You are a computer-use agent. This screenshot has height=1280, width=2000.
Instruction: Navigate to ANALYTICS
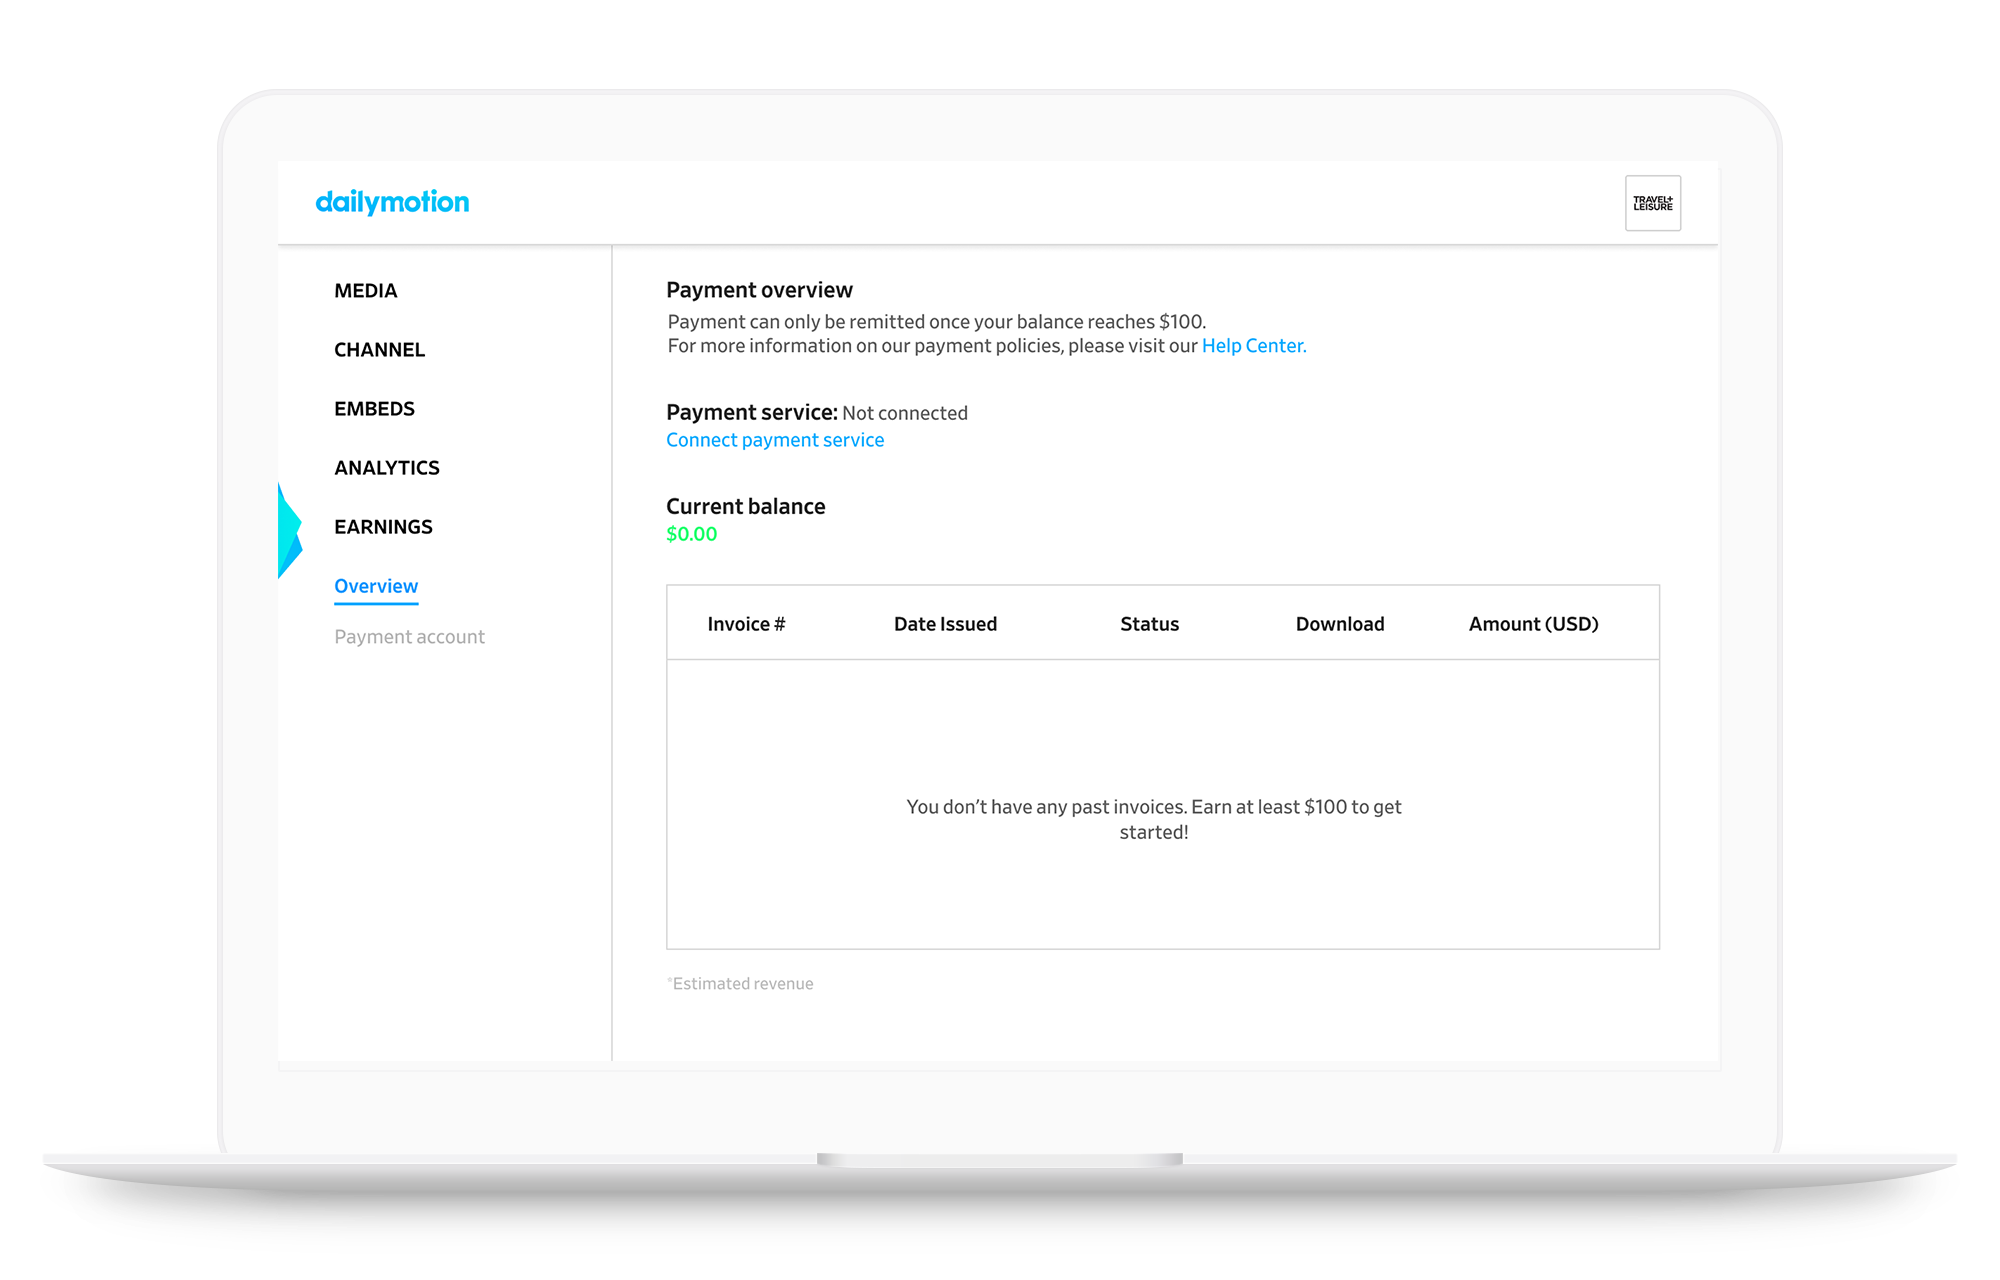[386, 468]
